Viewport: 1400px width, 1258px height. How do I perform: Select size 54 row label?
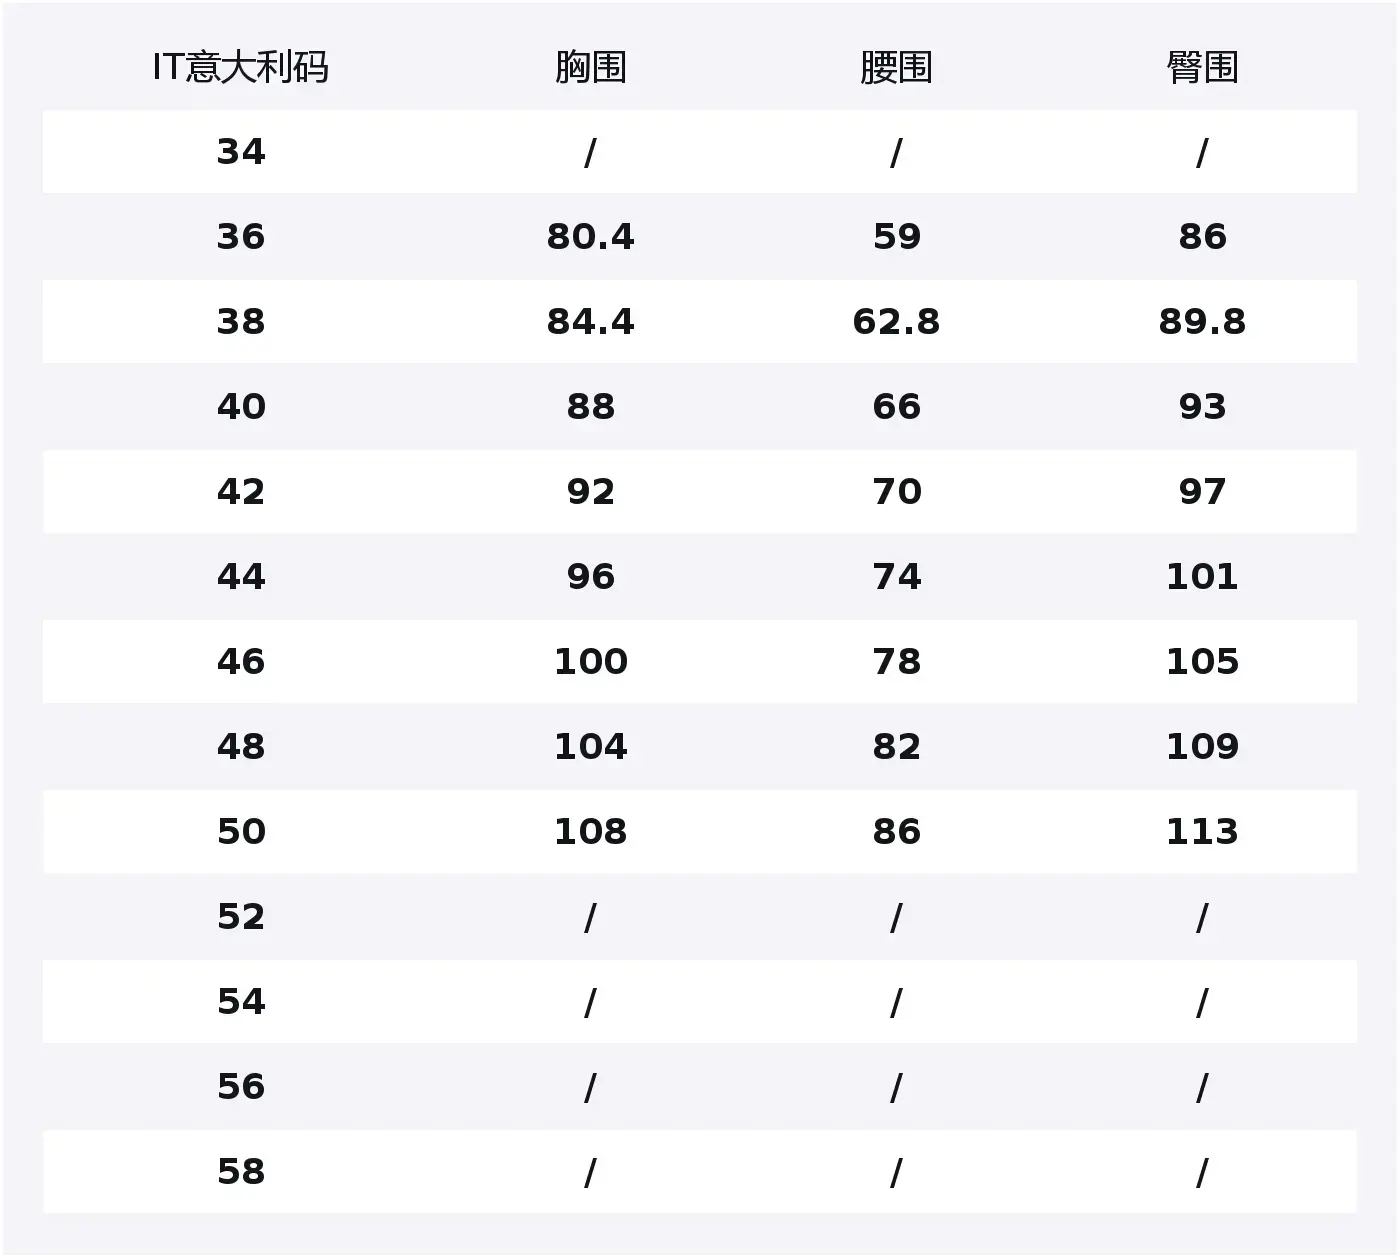click(x=241, y=1002)
